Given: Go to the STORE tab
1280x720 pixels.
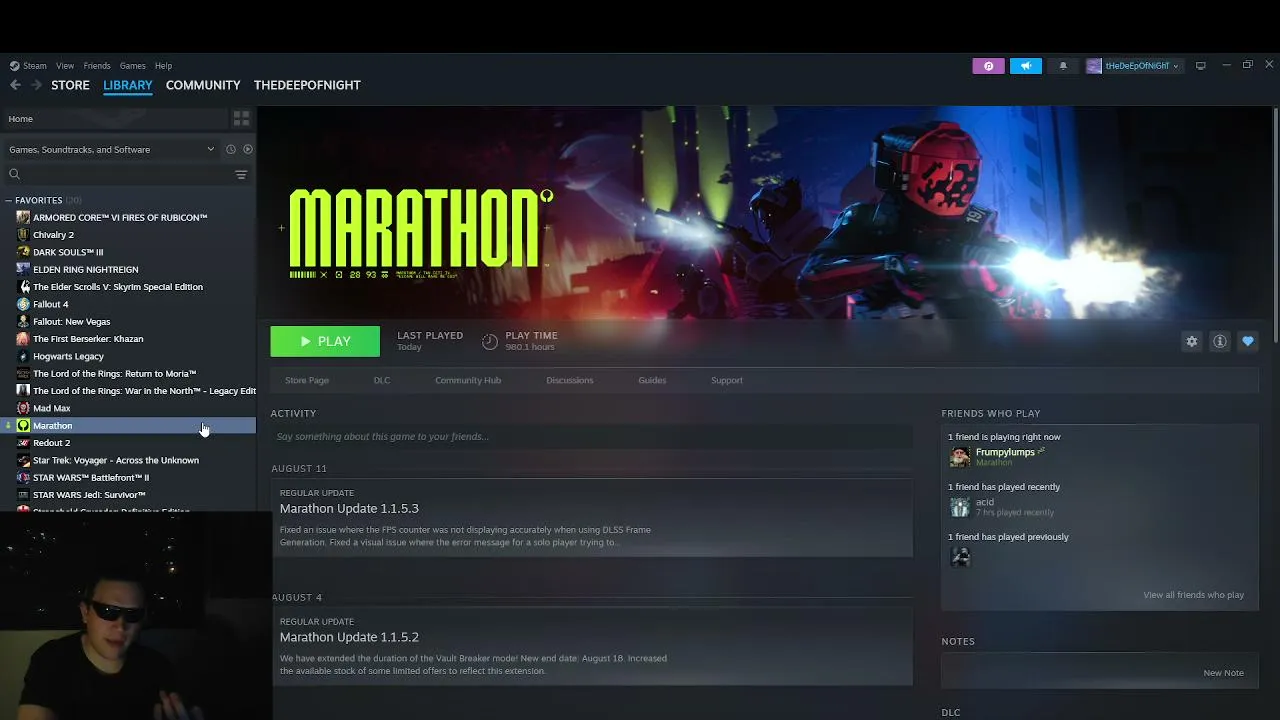Looking at the screenshot, I should (70, 85).
